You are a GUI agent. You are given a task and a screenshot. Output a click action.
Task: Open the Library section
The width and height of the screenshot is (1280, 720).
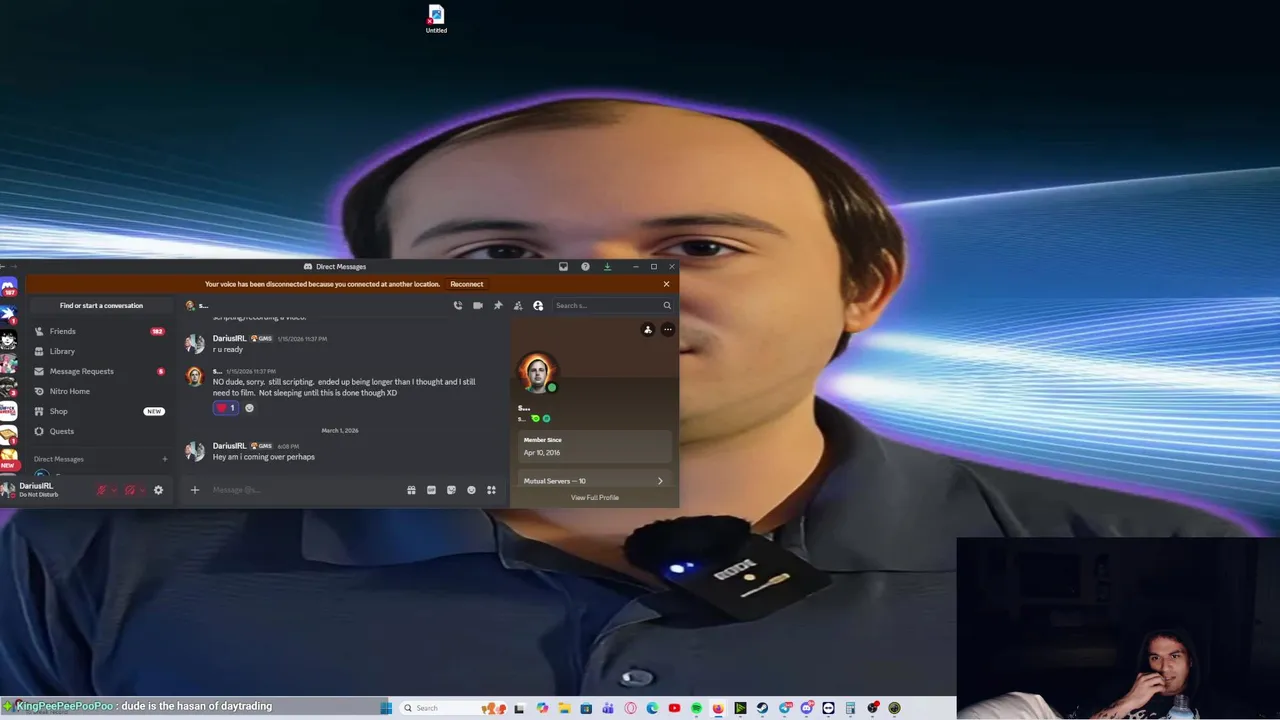pos(100,351)
